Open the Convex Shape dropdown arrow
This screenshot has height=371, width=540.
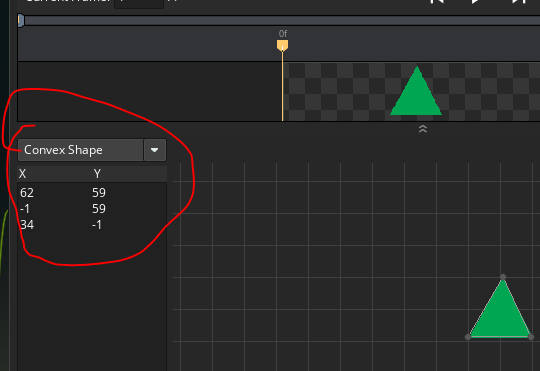155,150
